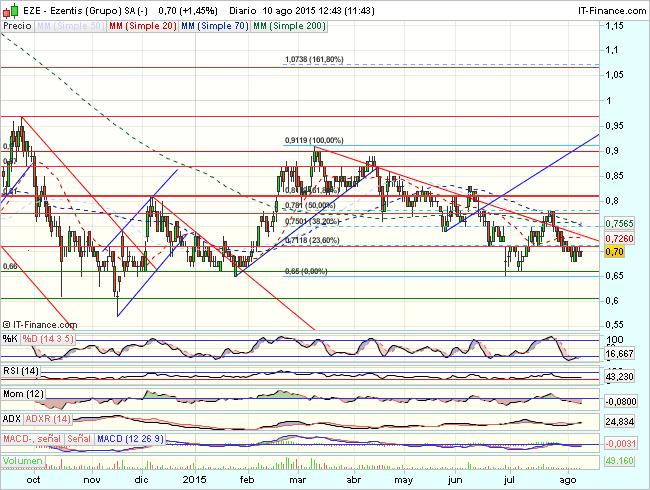The image size is (650, 490).
Task: Click the ADXR (14) indicator label
Action: (x=48, y=419)
